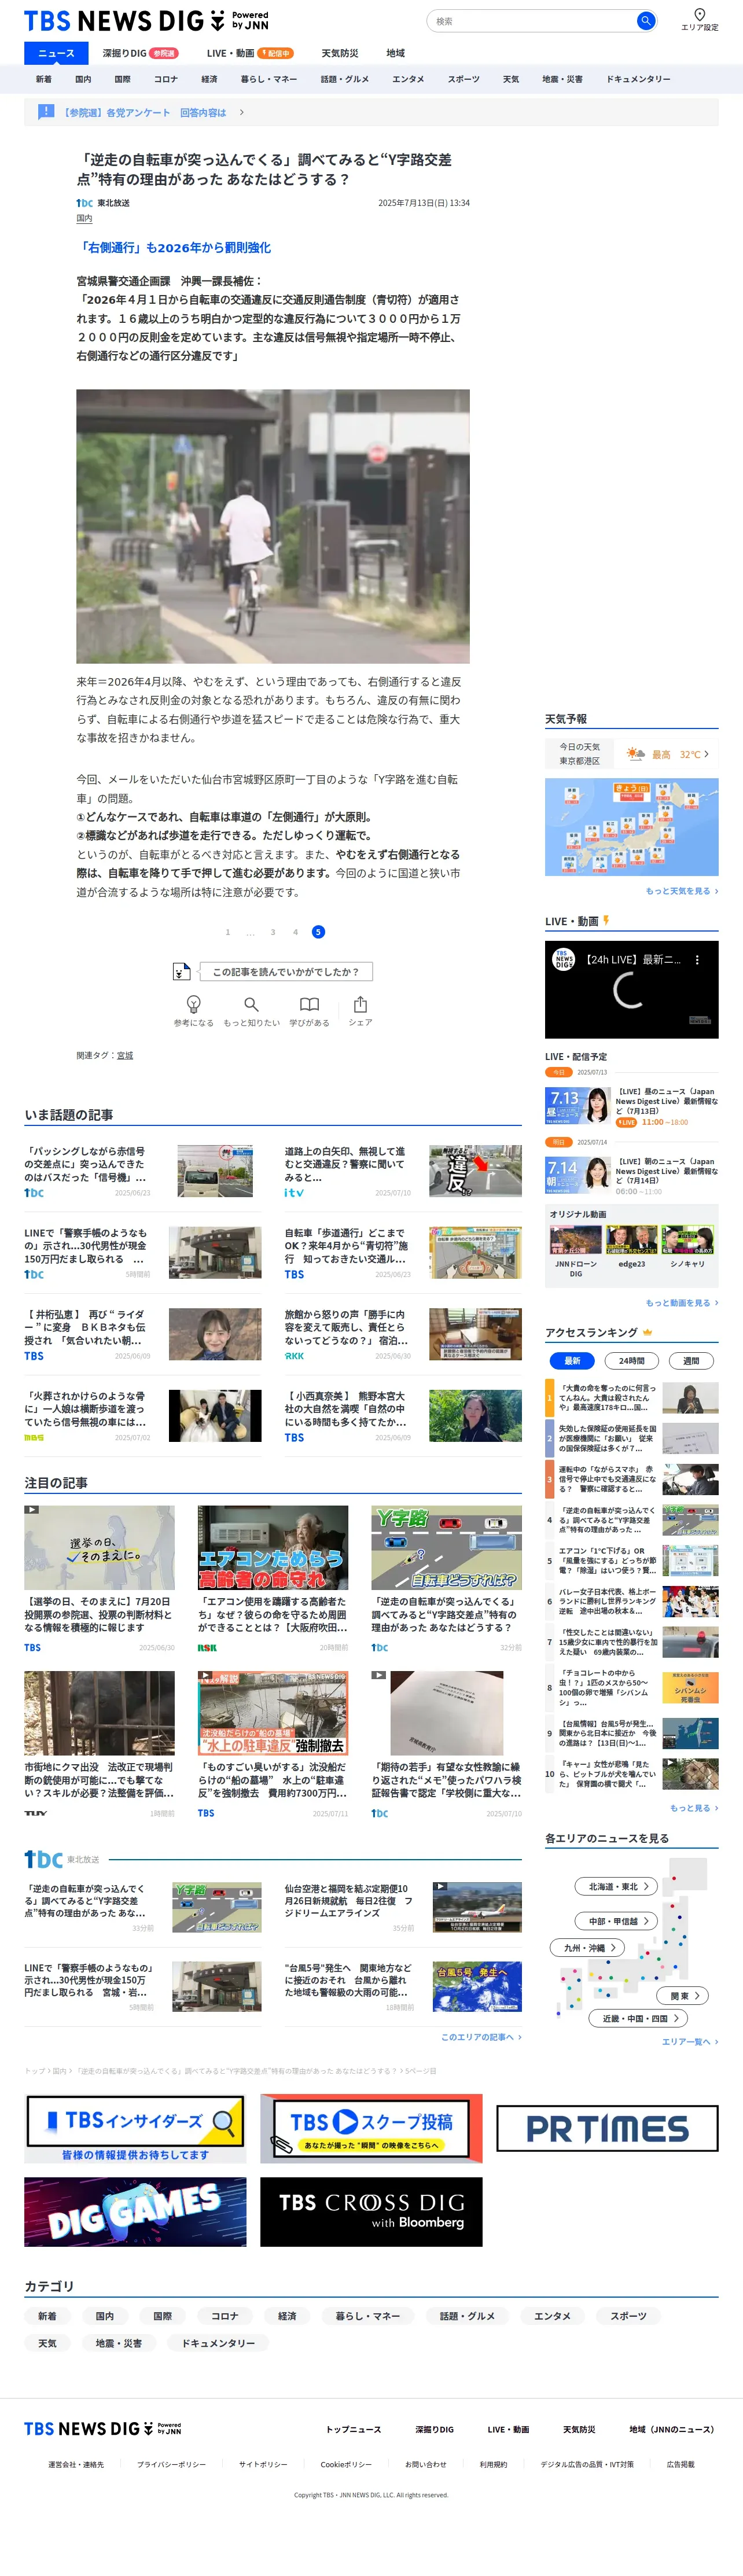Open もっと動画を見る link

tap(681, 1302)
